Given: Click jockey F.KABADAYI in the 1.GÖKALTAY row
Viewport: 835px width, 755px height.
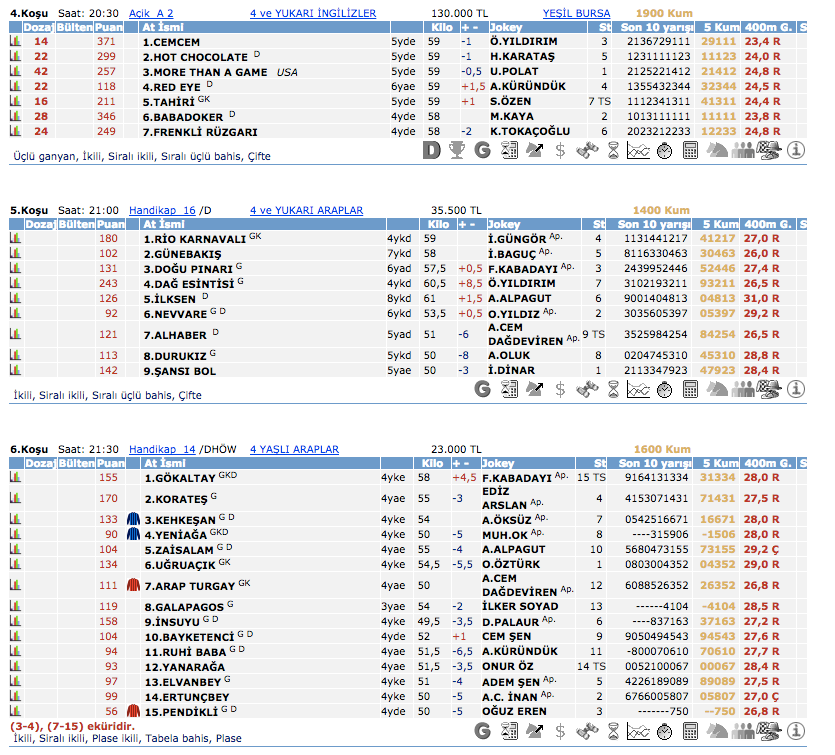Looking at the screenshot, I should (x=516, y=478).
